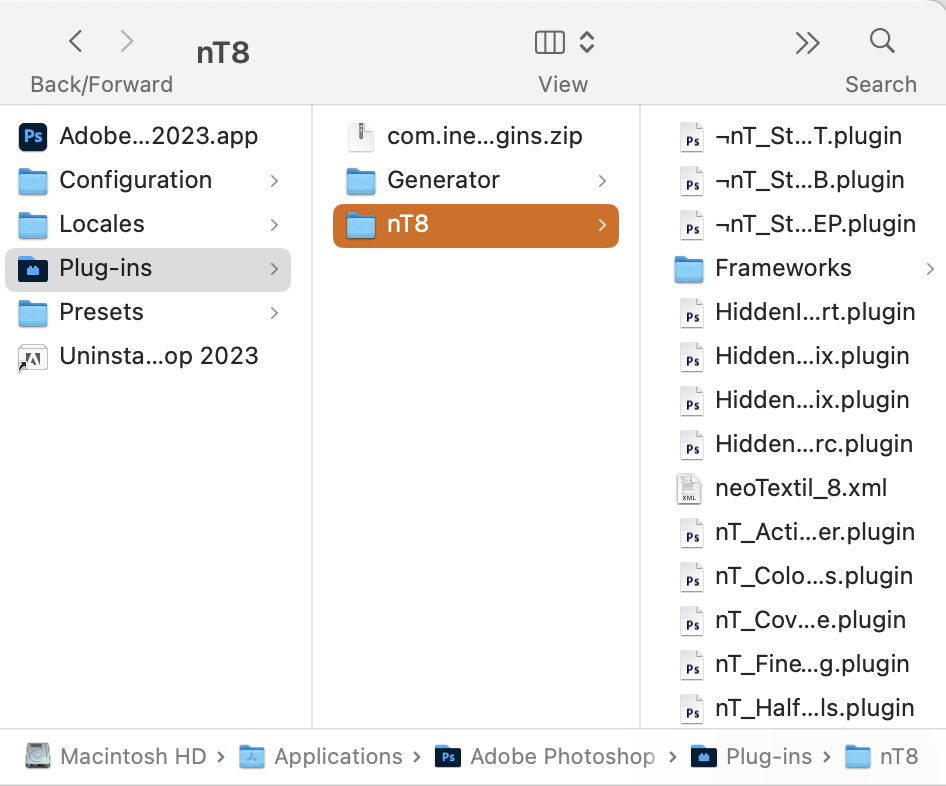This screenshot has width=946, height=786.
Task: Select the nT_Half…ls.plugin name
Action: [815, 708]
